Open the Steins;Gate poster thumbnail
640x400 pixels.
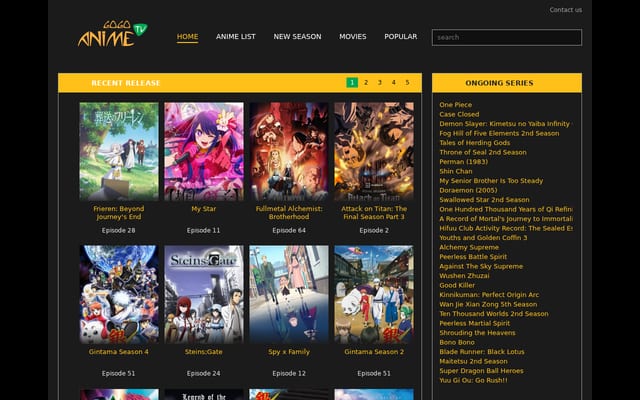(204, 294)
